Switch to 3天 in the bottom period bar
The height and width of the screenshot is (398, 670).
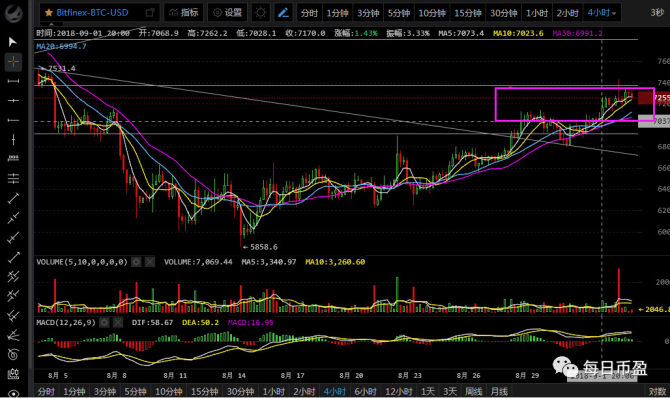click(x=450, y=391)
